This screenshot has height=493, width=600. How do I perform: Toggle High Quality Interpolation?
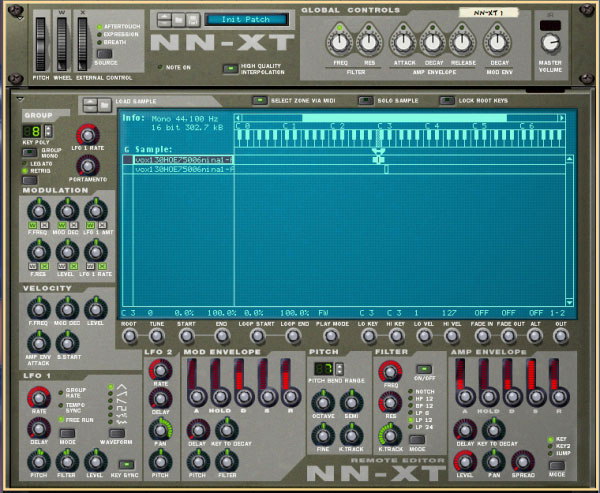[x=230, y=69]
